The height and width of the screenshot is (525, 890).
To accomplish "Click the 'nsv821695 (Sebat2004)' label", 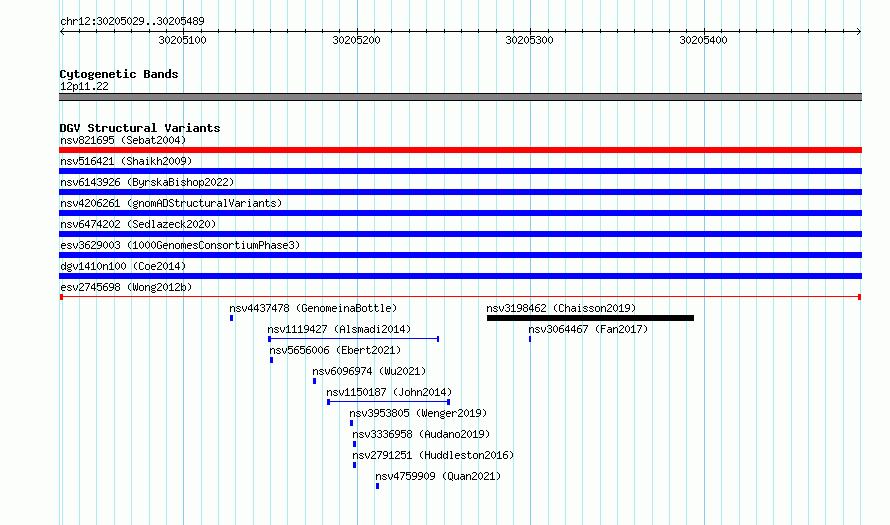I will [x=123, y=140].
